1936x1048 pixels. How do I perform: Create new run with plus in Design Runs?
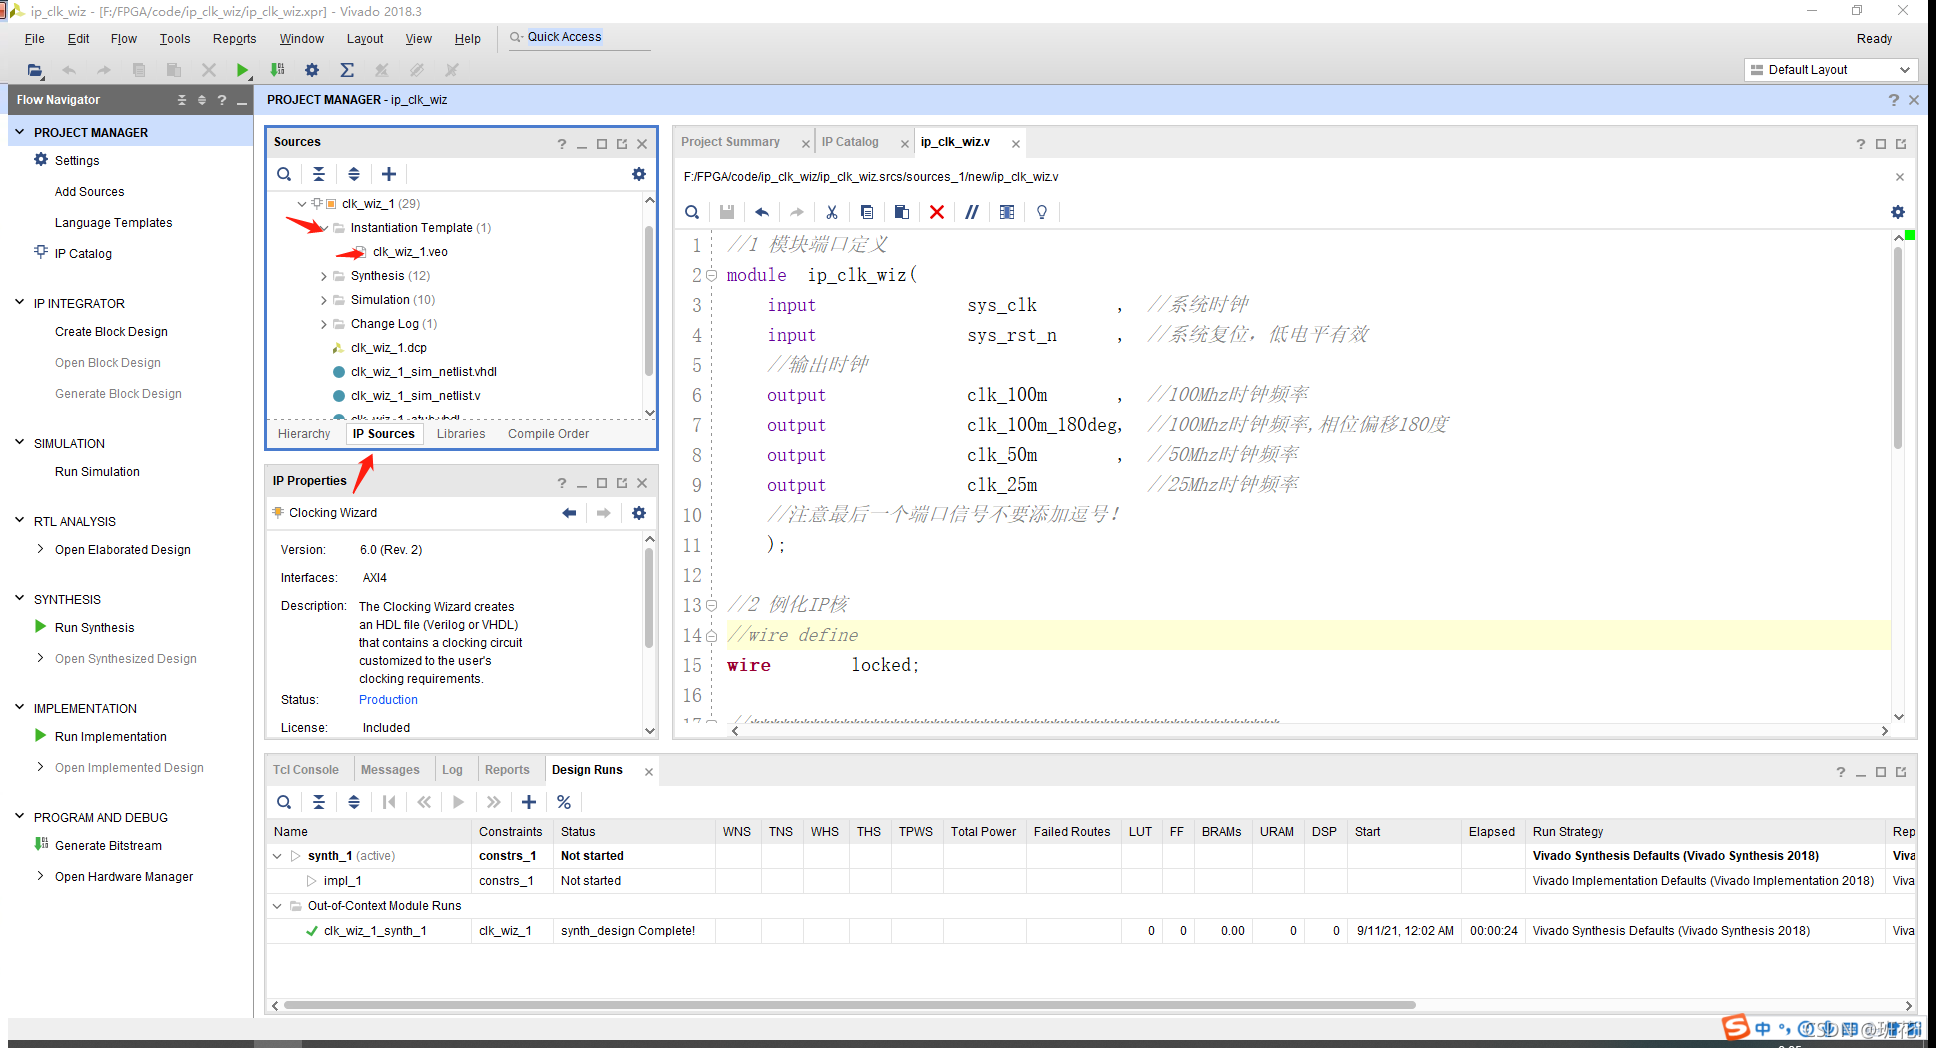(x=529, y=802)
